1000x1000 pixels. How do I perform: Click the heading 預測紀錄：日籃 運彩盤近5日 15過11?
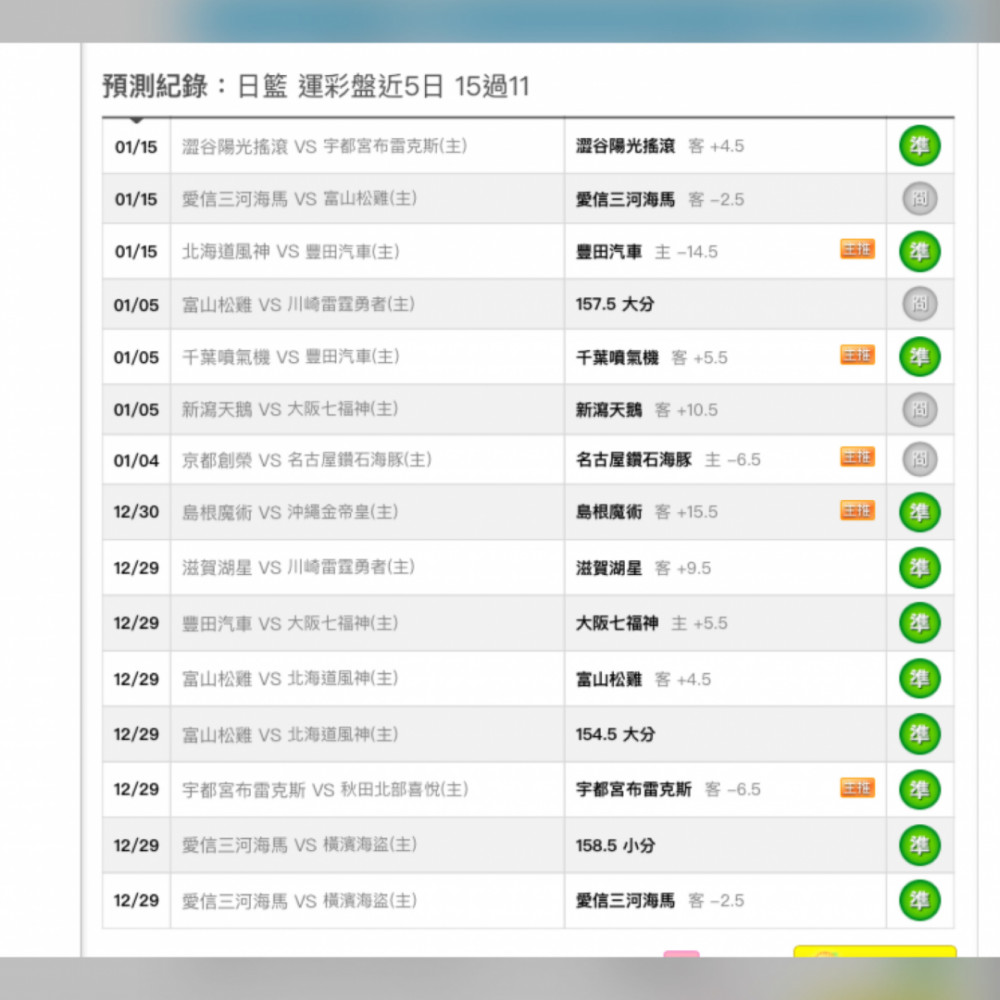(316, 86)
